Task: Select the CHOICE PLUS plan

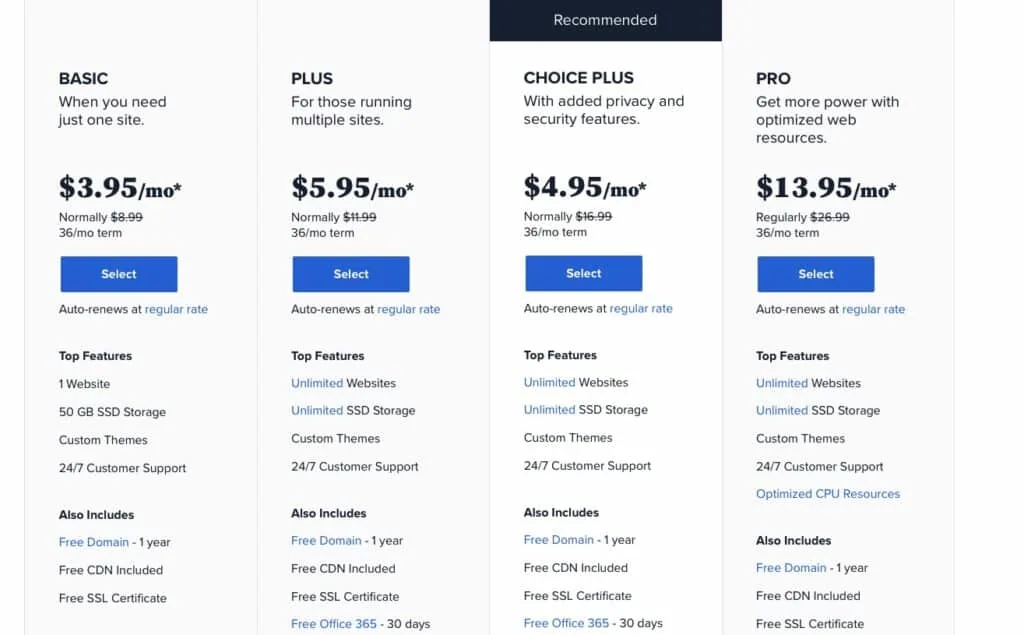Action: [583, 273]
